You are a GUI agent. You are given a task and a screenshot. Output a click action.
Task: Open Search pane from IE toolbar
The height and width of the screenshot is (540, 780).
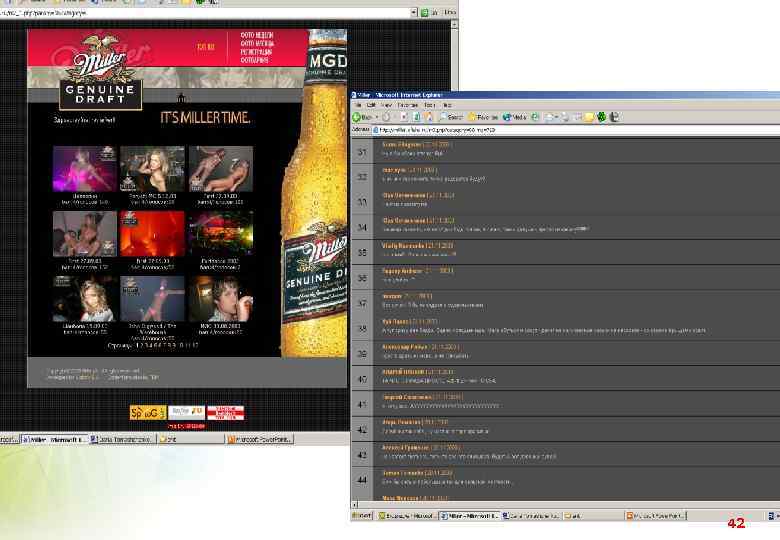tap(451, 117)
